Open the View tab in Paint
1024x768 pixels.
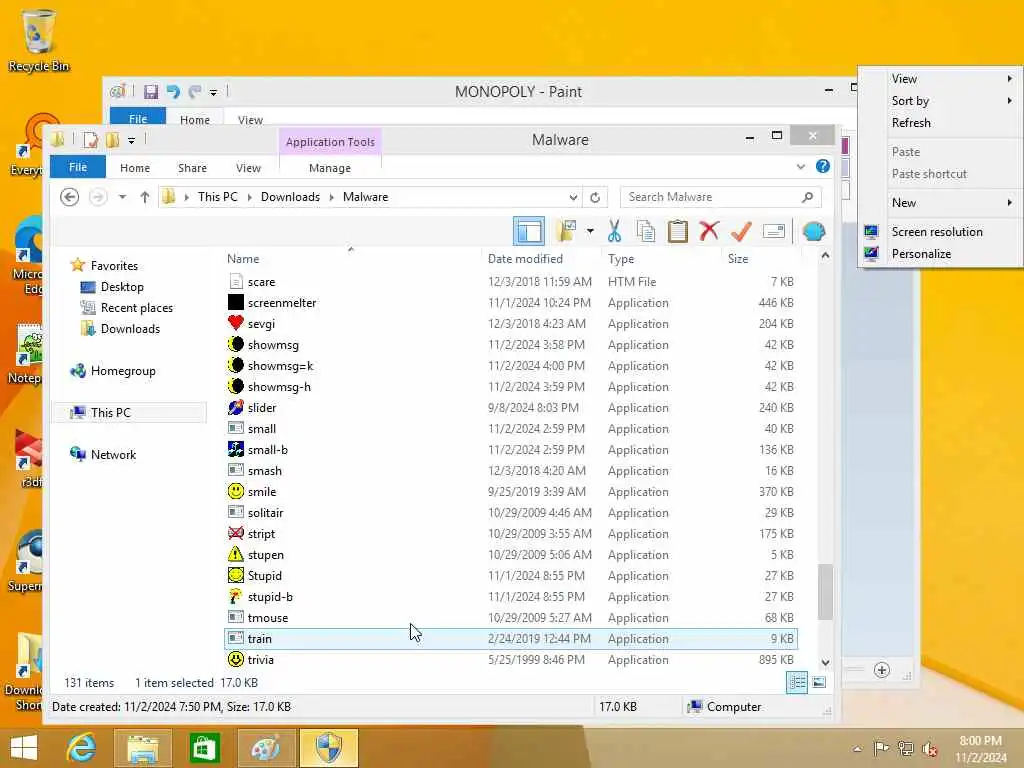pos(250,120)
